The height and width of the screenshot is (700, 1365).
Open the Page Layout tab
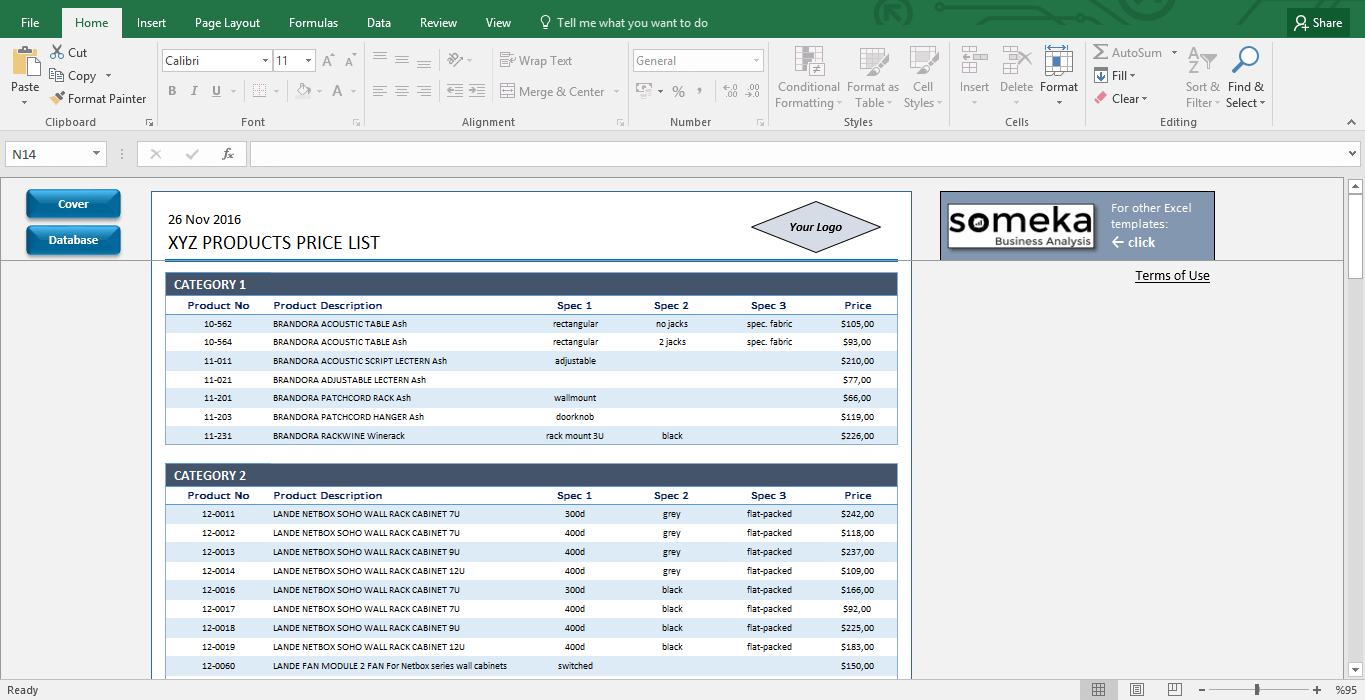pos(228,22)
